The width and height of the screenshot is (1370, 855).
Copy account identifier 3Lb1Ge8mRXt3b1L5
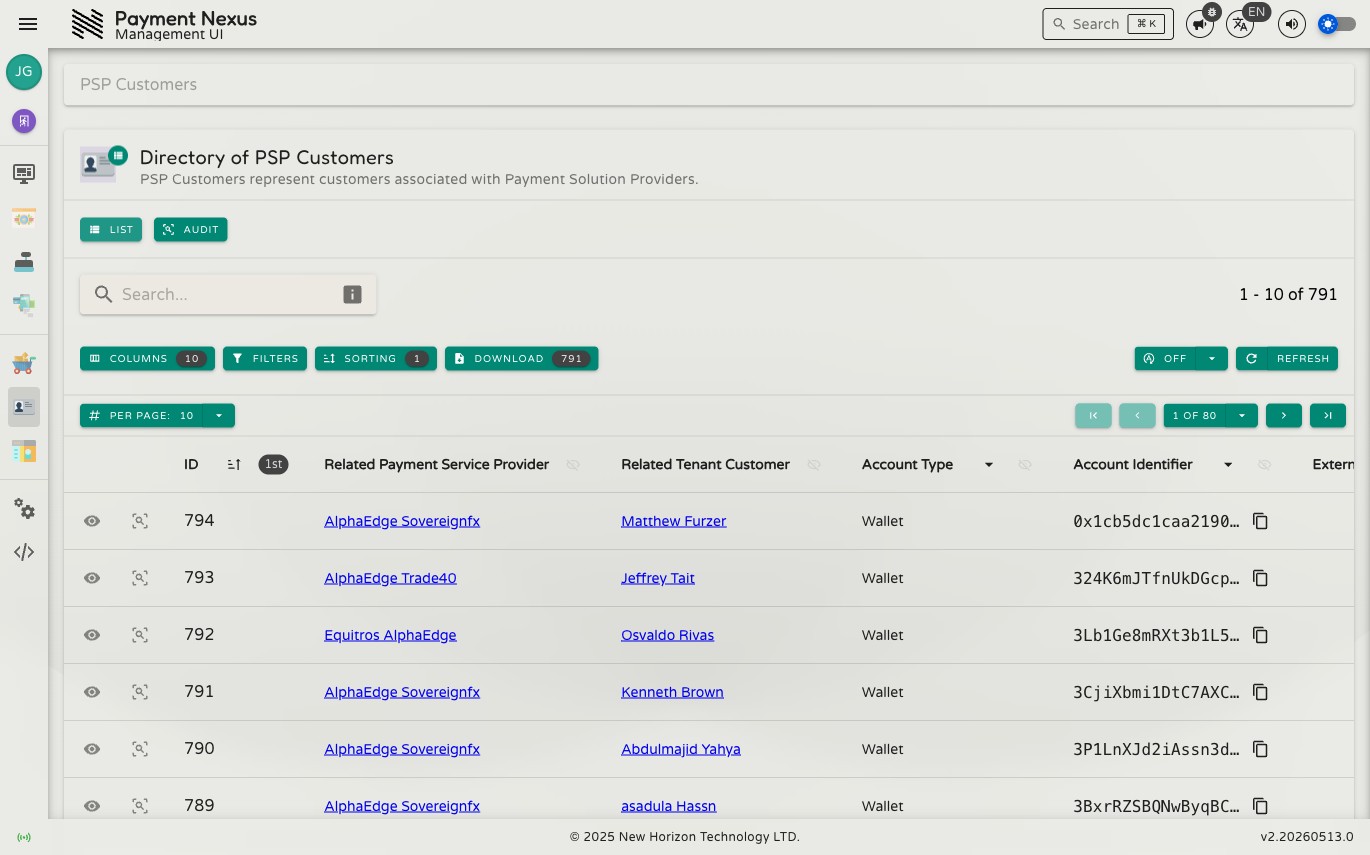point(1261,635)
